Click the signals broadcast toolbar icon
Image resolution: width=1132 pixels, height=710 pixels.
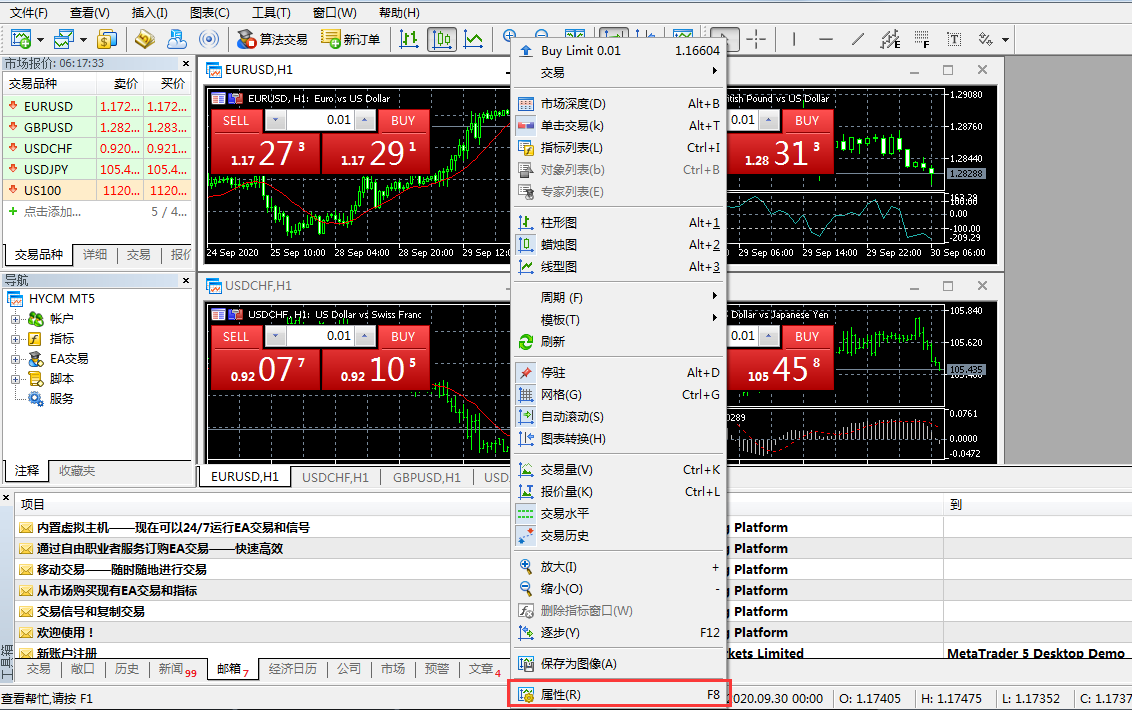pyautogui.click(x=209, y=40)
